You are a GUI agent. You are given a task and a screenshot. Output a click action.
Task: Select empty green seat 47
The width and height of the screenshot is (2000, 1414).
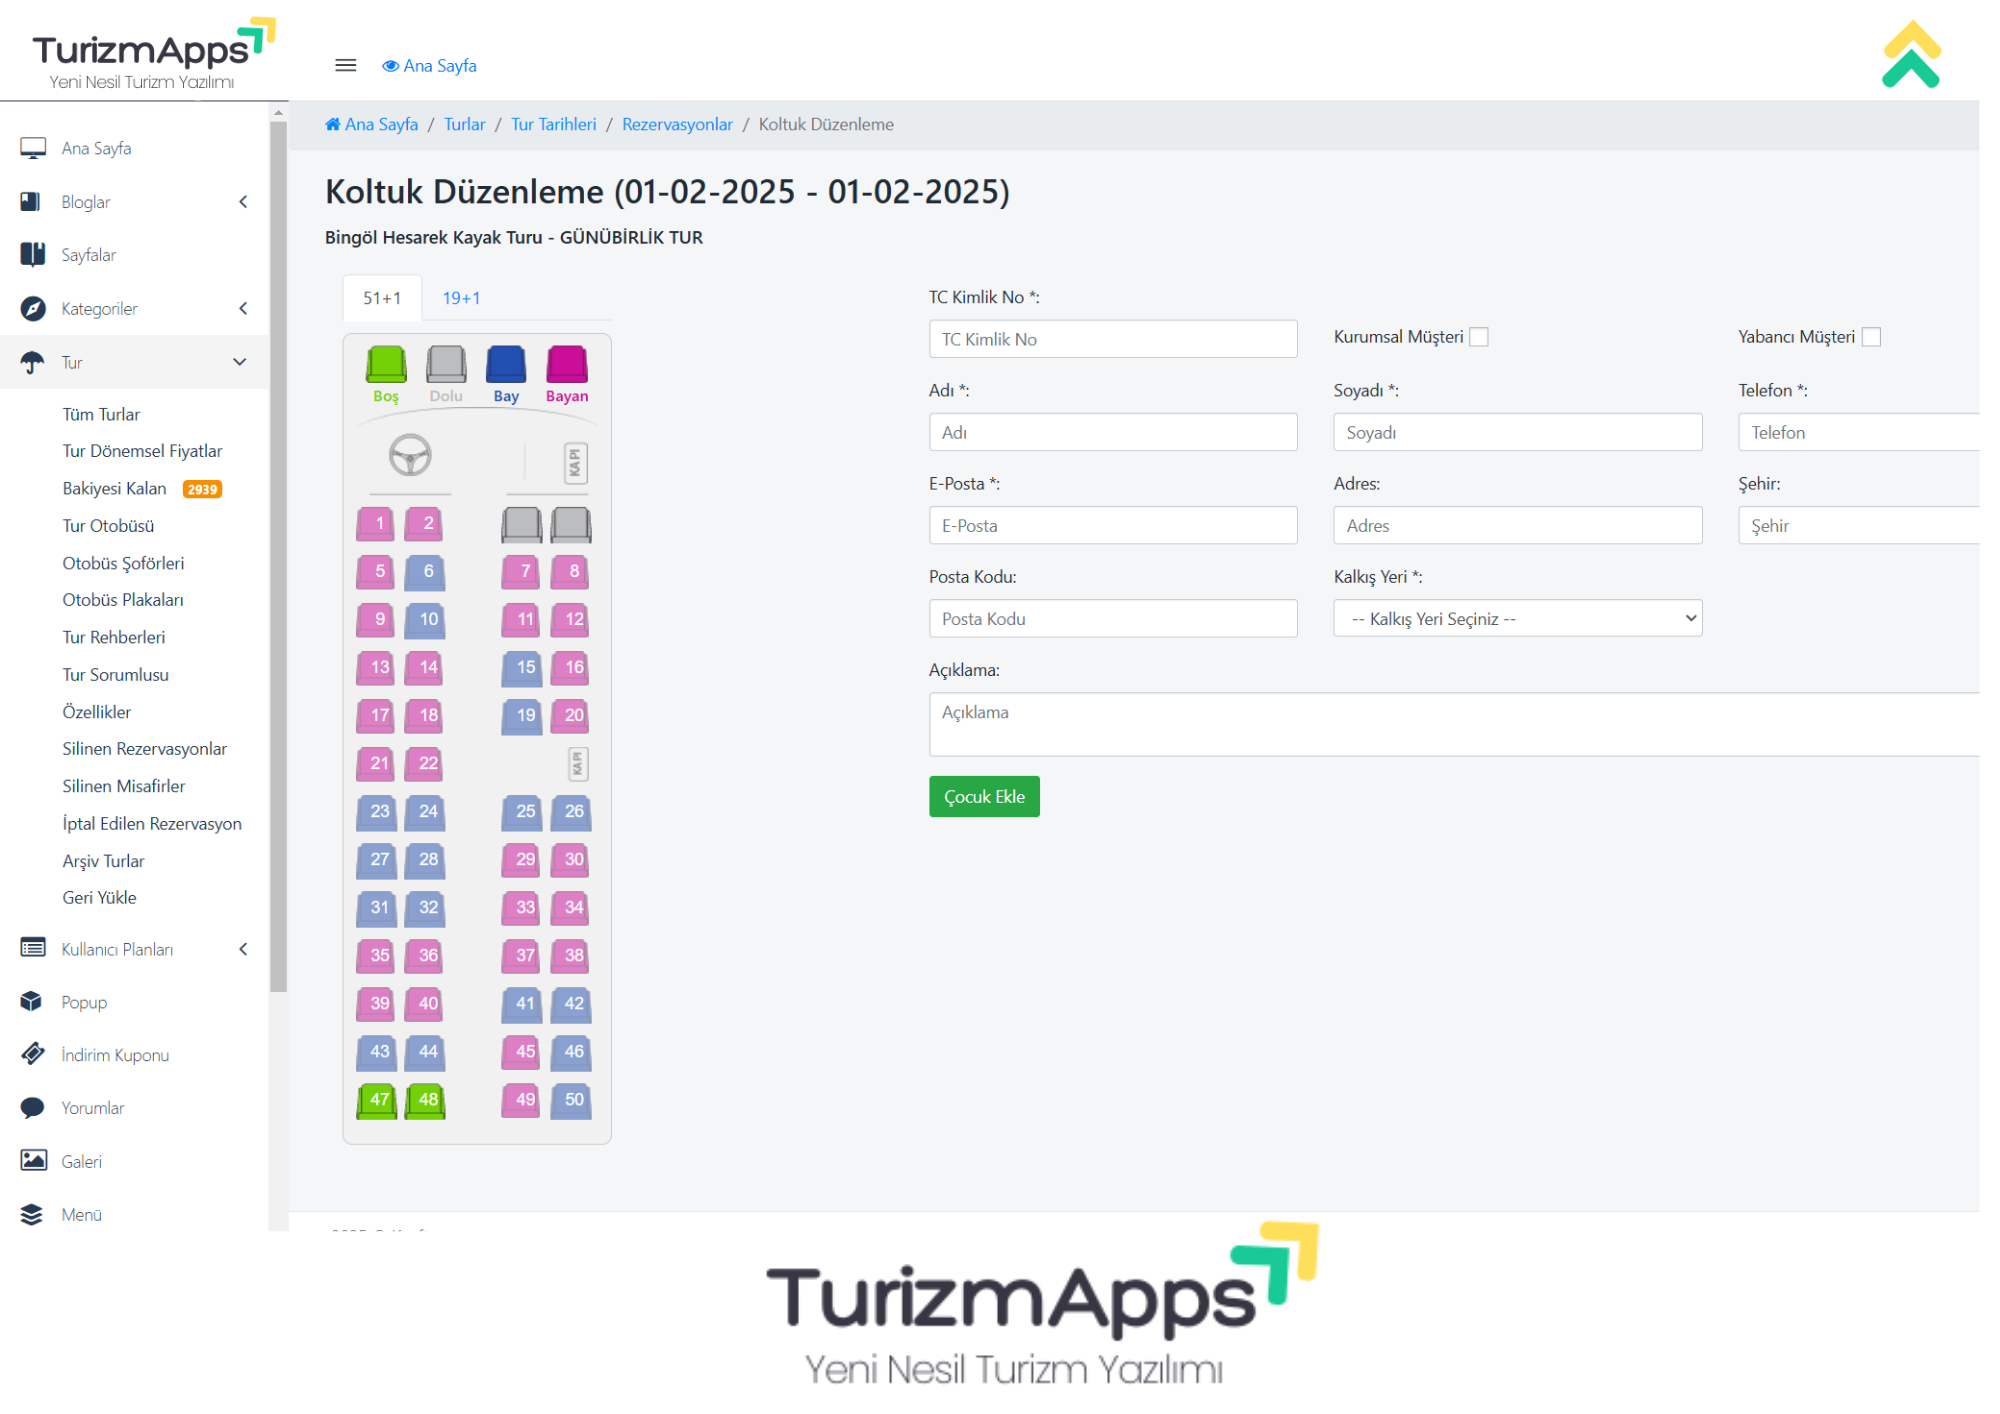[x=378, y=1100]
